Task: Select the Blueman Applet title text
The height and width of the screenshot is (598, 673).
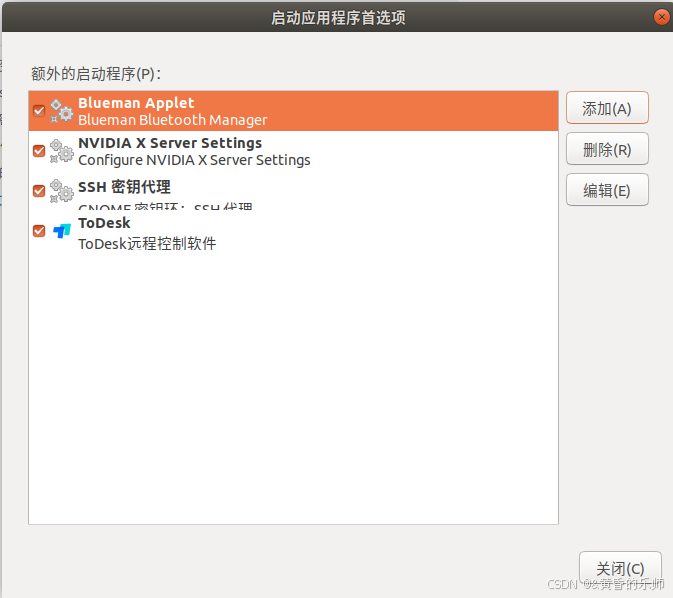Action: [136, 103]
